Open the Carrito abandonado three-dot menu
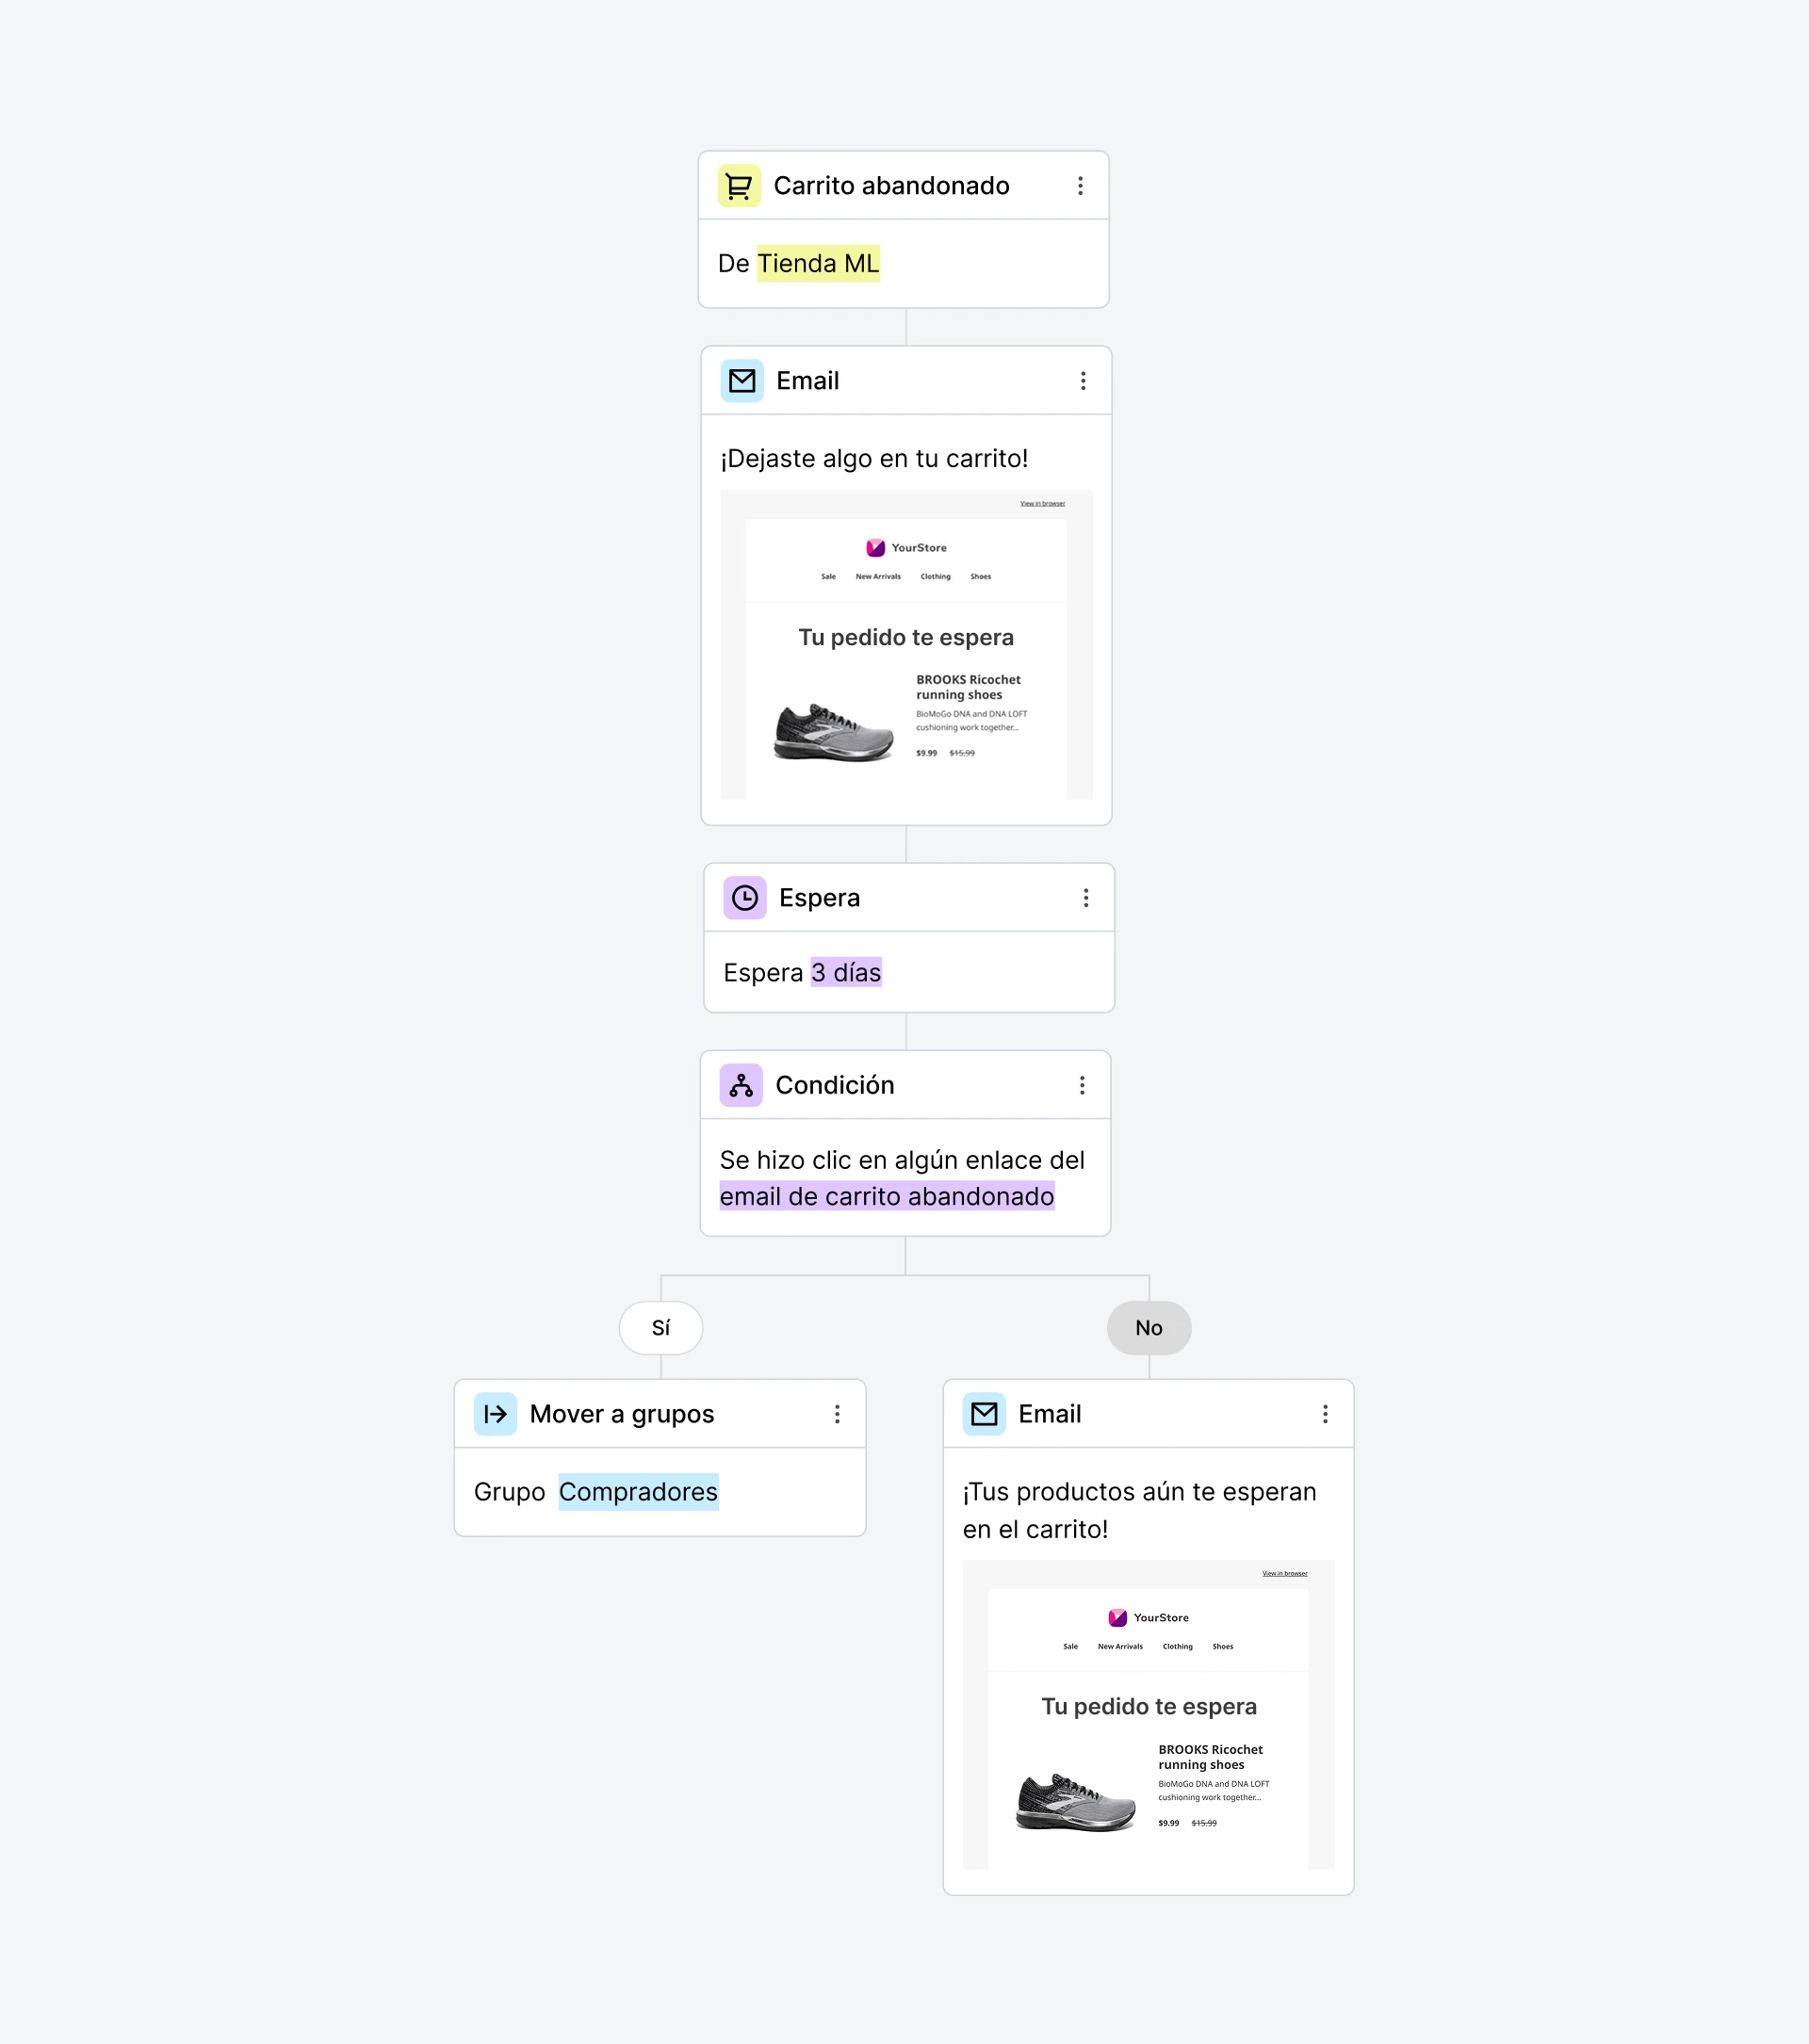The image size is (1809, 2044). (x=1080, y=186)
